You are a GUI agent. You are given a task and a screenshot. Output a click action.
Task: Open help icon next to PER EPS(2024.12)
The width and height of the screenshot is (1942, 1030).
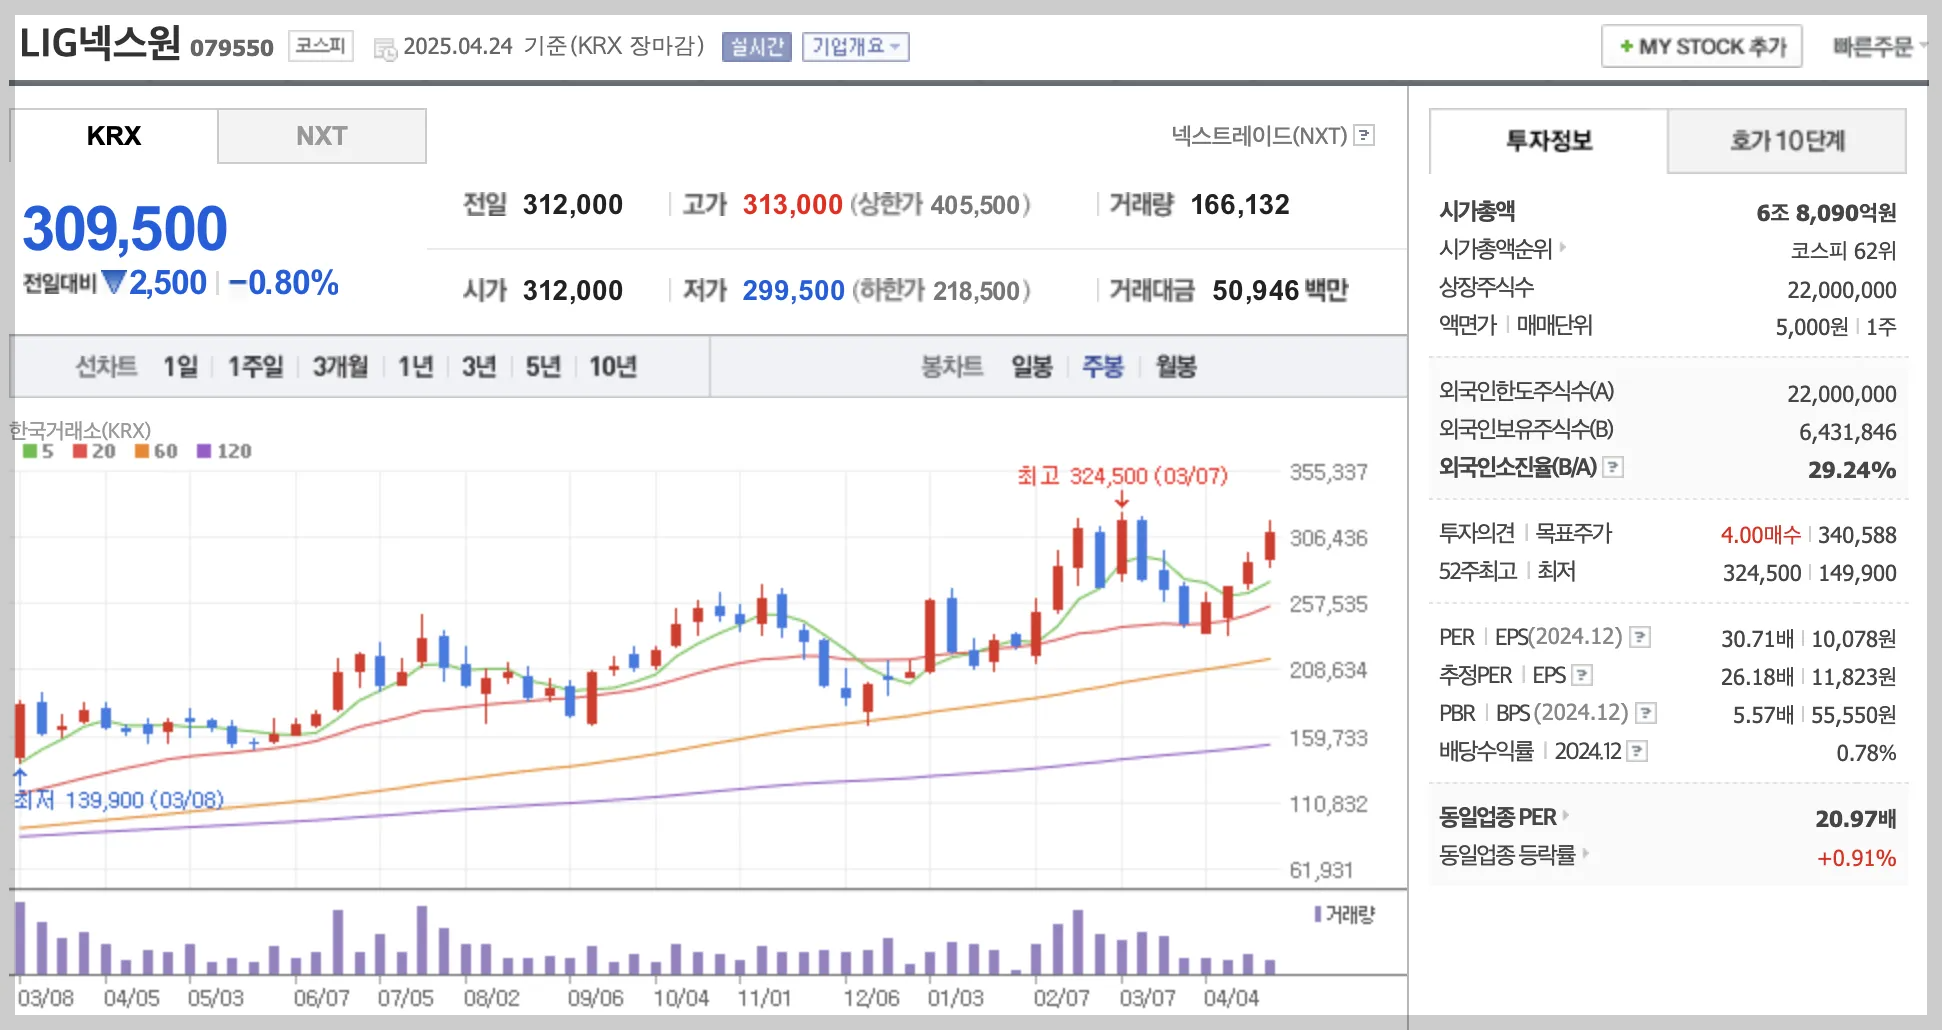(1640, 637)
